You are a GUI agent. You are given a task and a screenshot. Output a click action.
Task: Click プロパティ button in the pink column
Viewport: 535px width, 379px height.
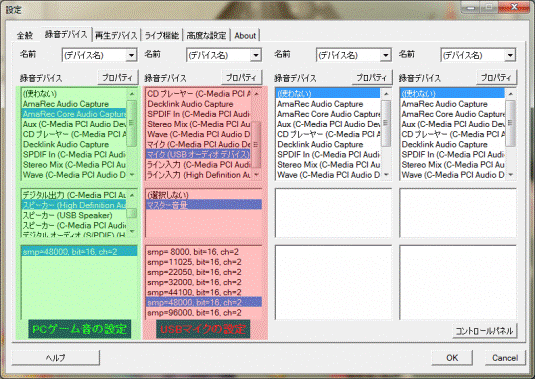(241, 78)
